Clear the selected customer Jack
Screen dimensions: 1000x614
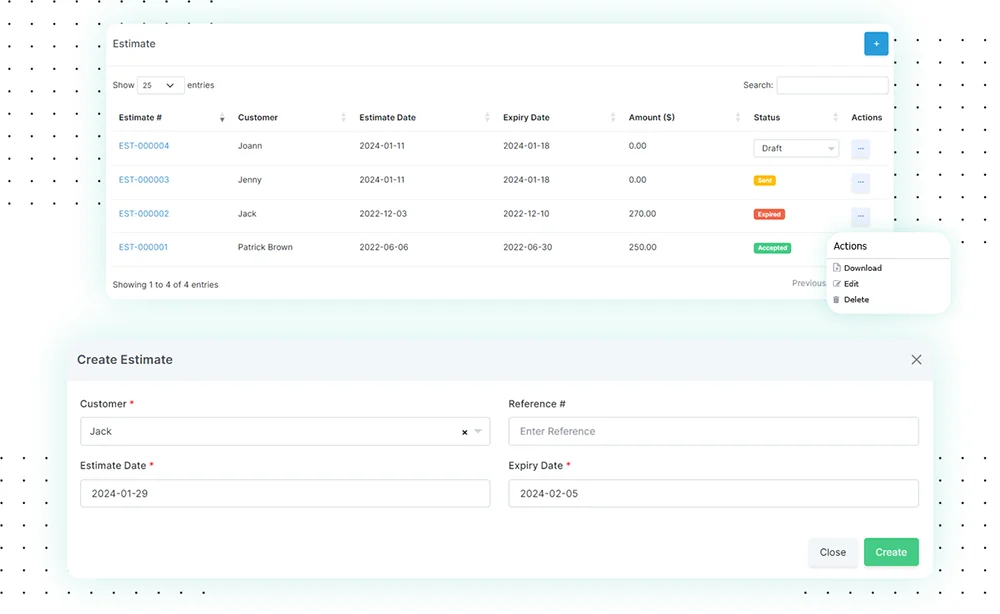(464, 432)
